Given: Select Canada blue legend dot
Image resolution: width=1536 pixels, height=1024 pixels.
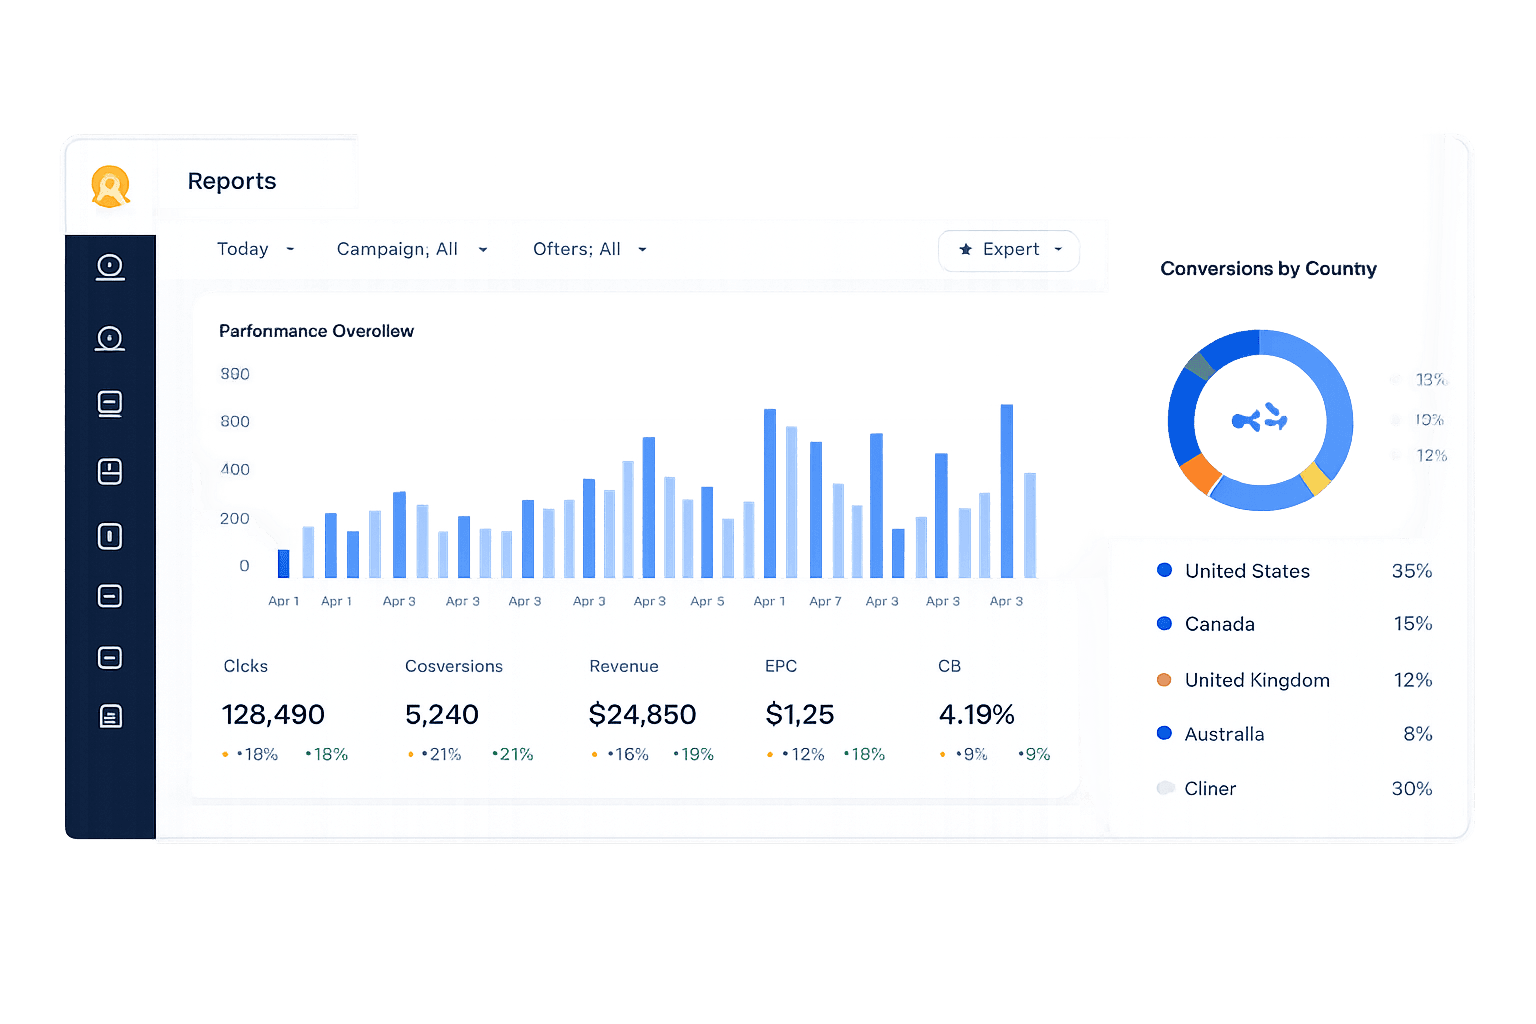Looking at the screenshot, I should click(x=1164, y=623).
